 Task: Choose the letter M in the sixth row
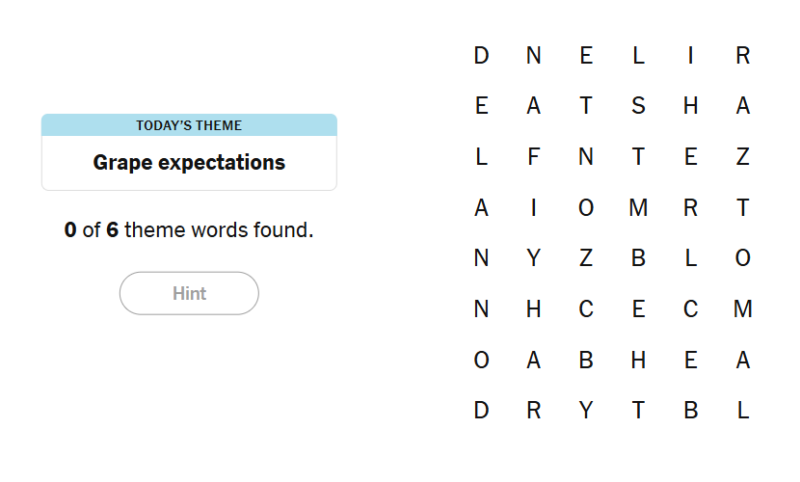742,310
